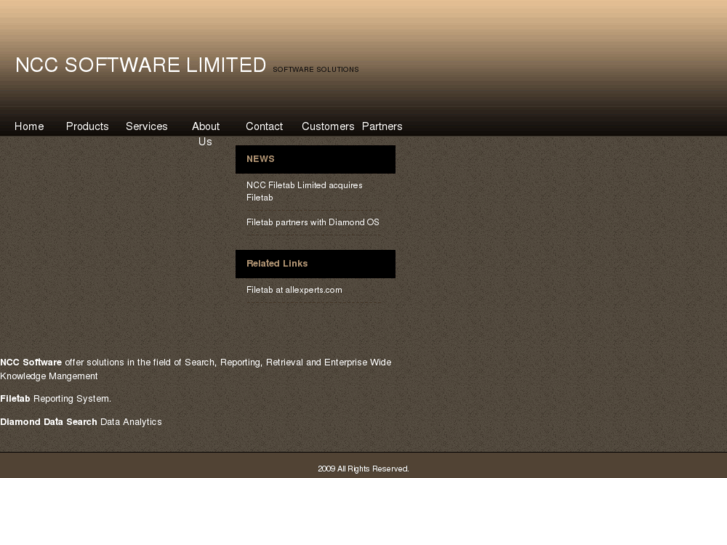Click the 'Data Analytics' text

click(x=131, y=422)
